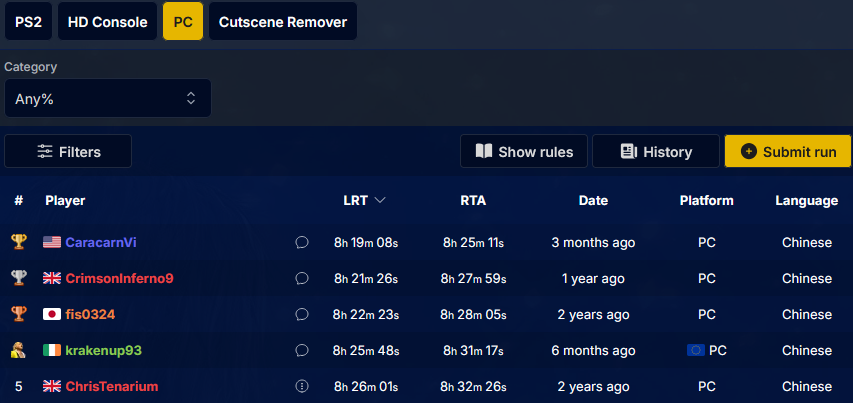Click the silver trophy next to CrimsonInferno9
Image resolution: width=853 pixels, height=403 pixels.
[18, 278]
